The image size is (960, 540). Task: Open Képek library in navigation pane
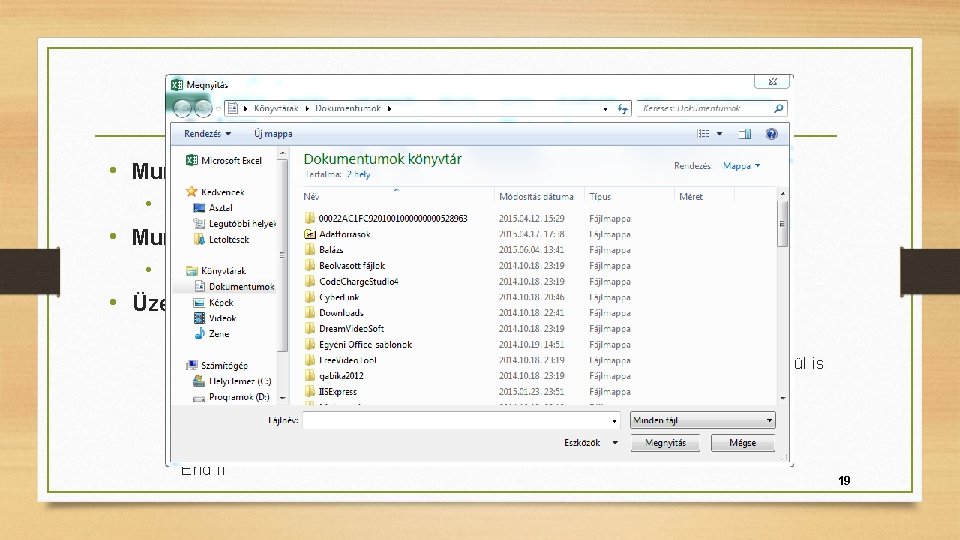pos(213,302)
